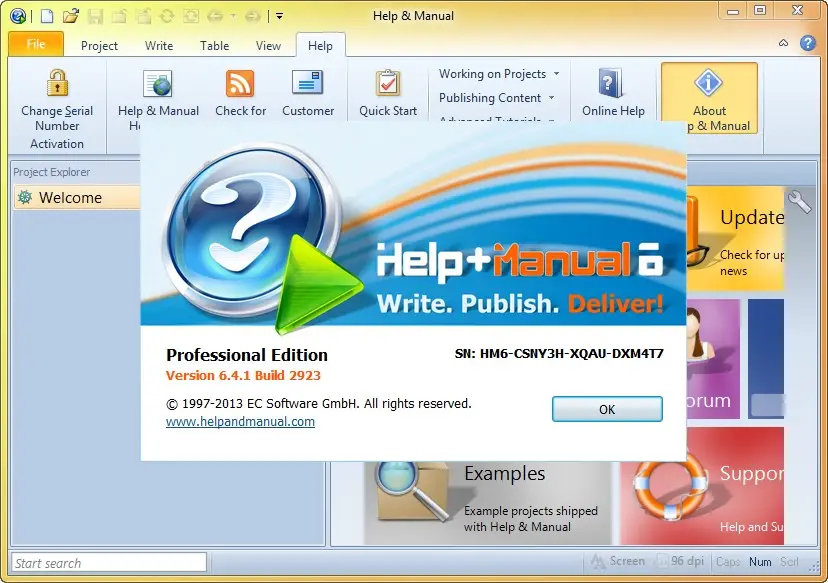Confirm the About dialog with OK
Viewport: 828px width, 583px height.
click(x=607, y=409)
